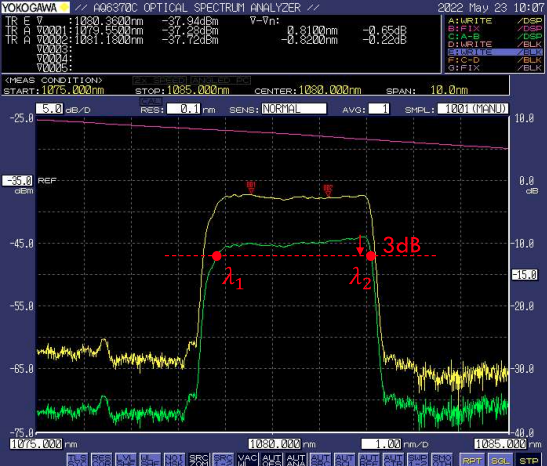This screenshot has width=547, height=466.
Task: Click the AUT CTR status indicator
Action: click(x=393, y=459)
